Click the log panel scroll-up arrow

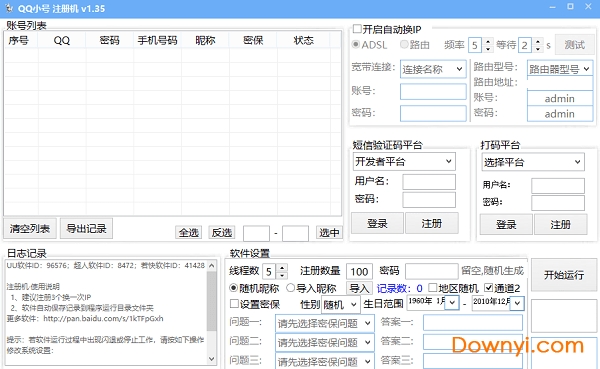point(212,265)
